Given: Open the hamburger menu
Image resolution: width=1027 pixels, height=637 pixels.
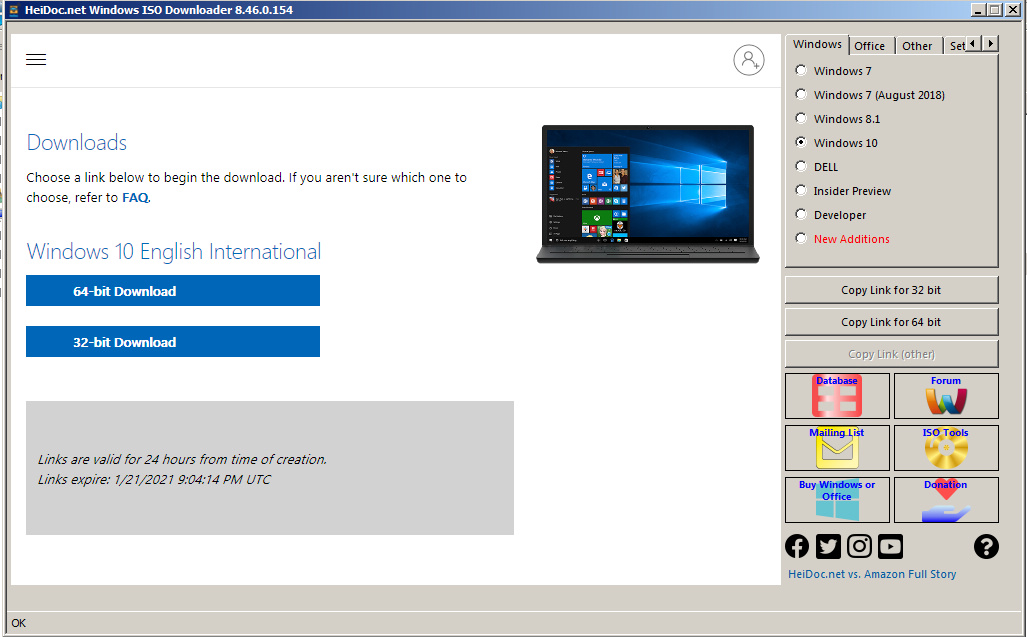Looking at the screenshot, I should point(36,60).
